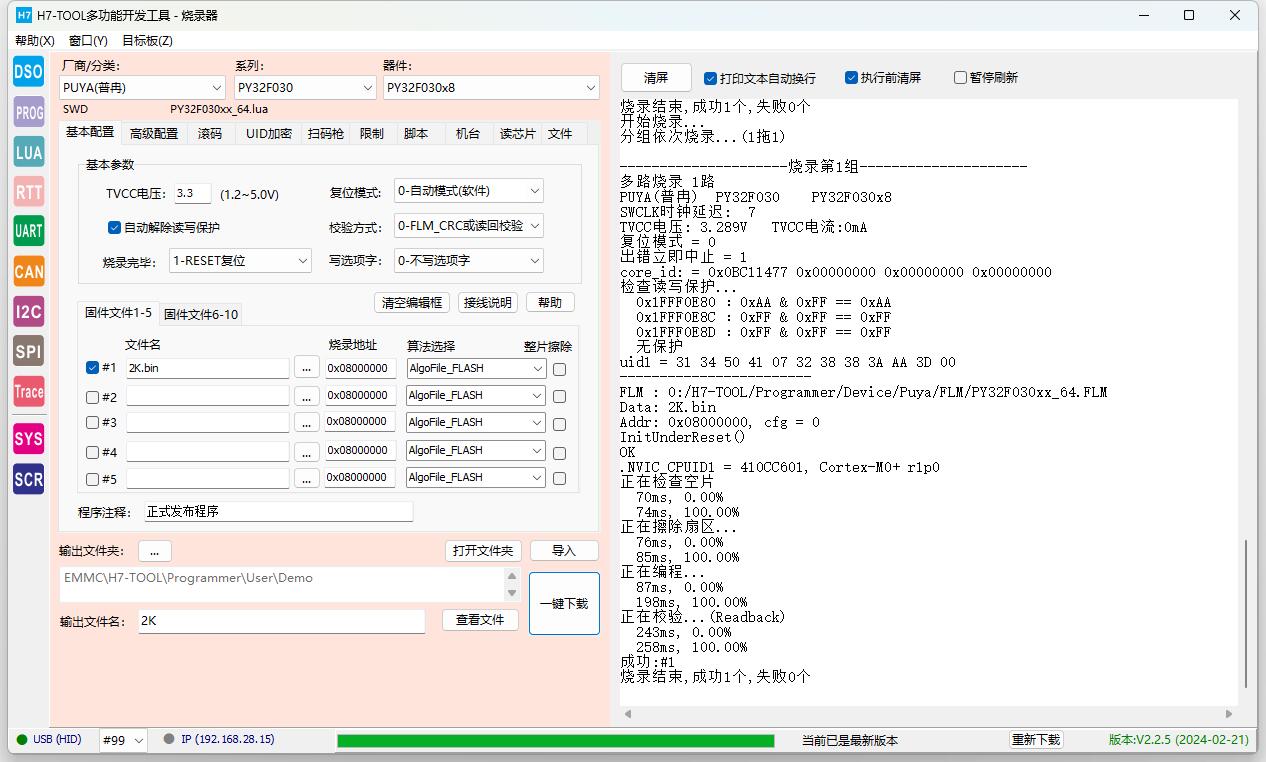This screenshot has width=1266, height=762.
Task: Open the 接线说明 button
Action: click(x=488, y=303)
